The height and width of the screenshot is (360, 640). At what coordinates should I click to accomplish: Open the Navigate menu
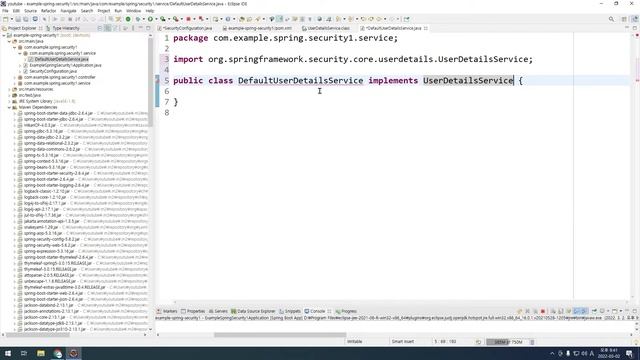tap(68, 11)
